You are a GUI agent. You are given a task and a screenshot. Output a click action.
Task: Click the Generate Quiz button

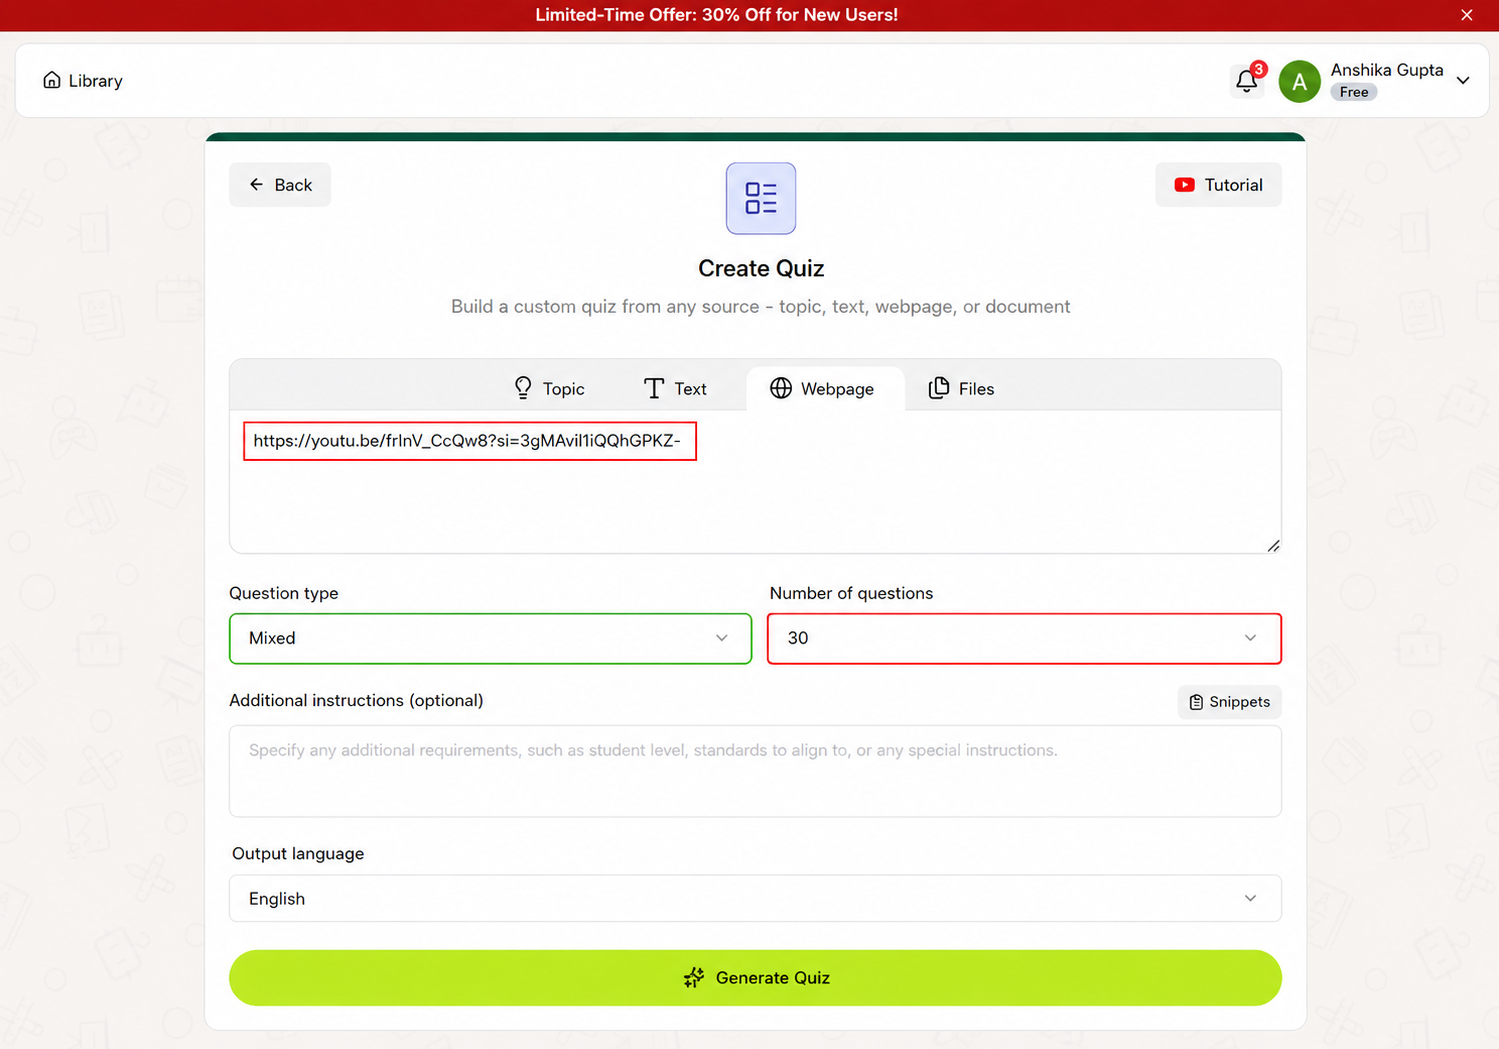tap(755, 978)
